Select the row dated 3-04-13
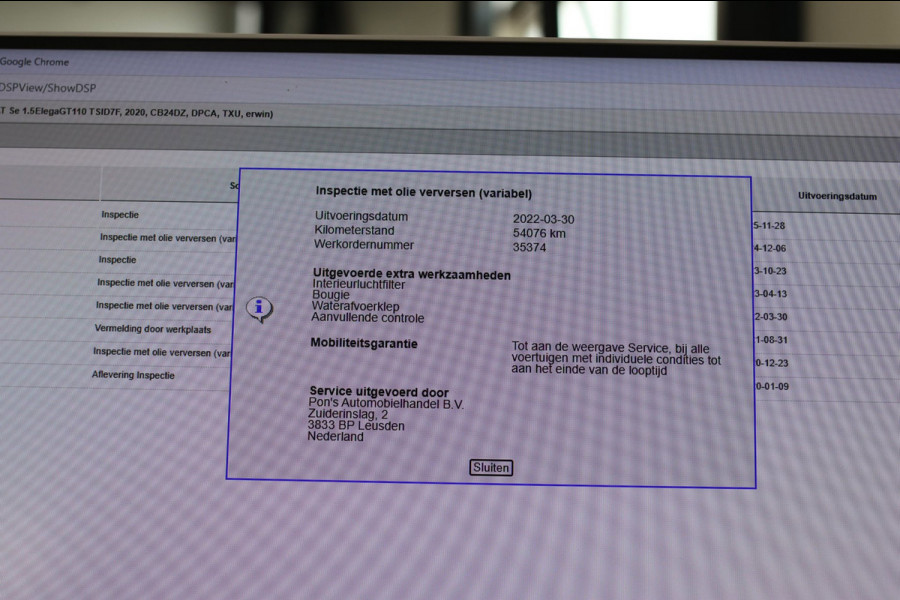Screen dimensions: 900x600 [770, 294]
